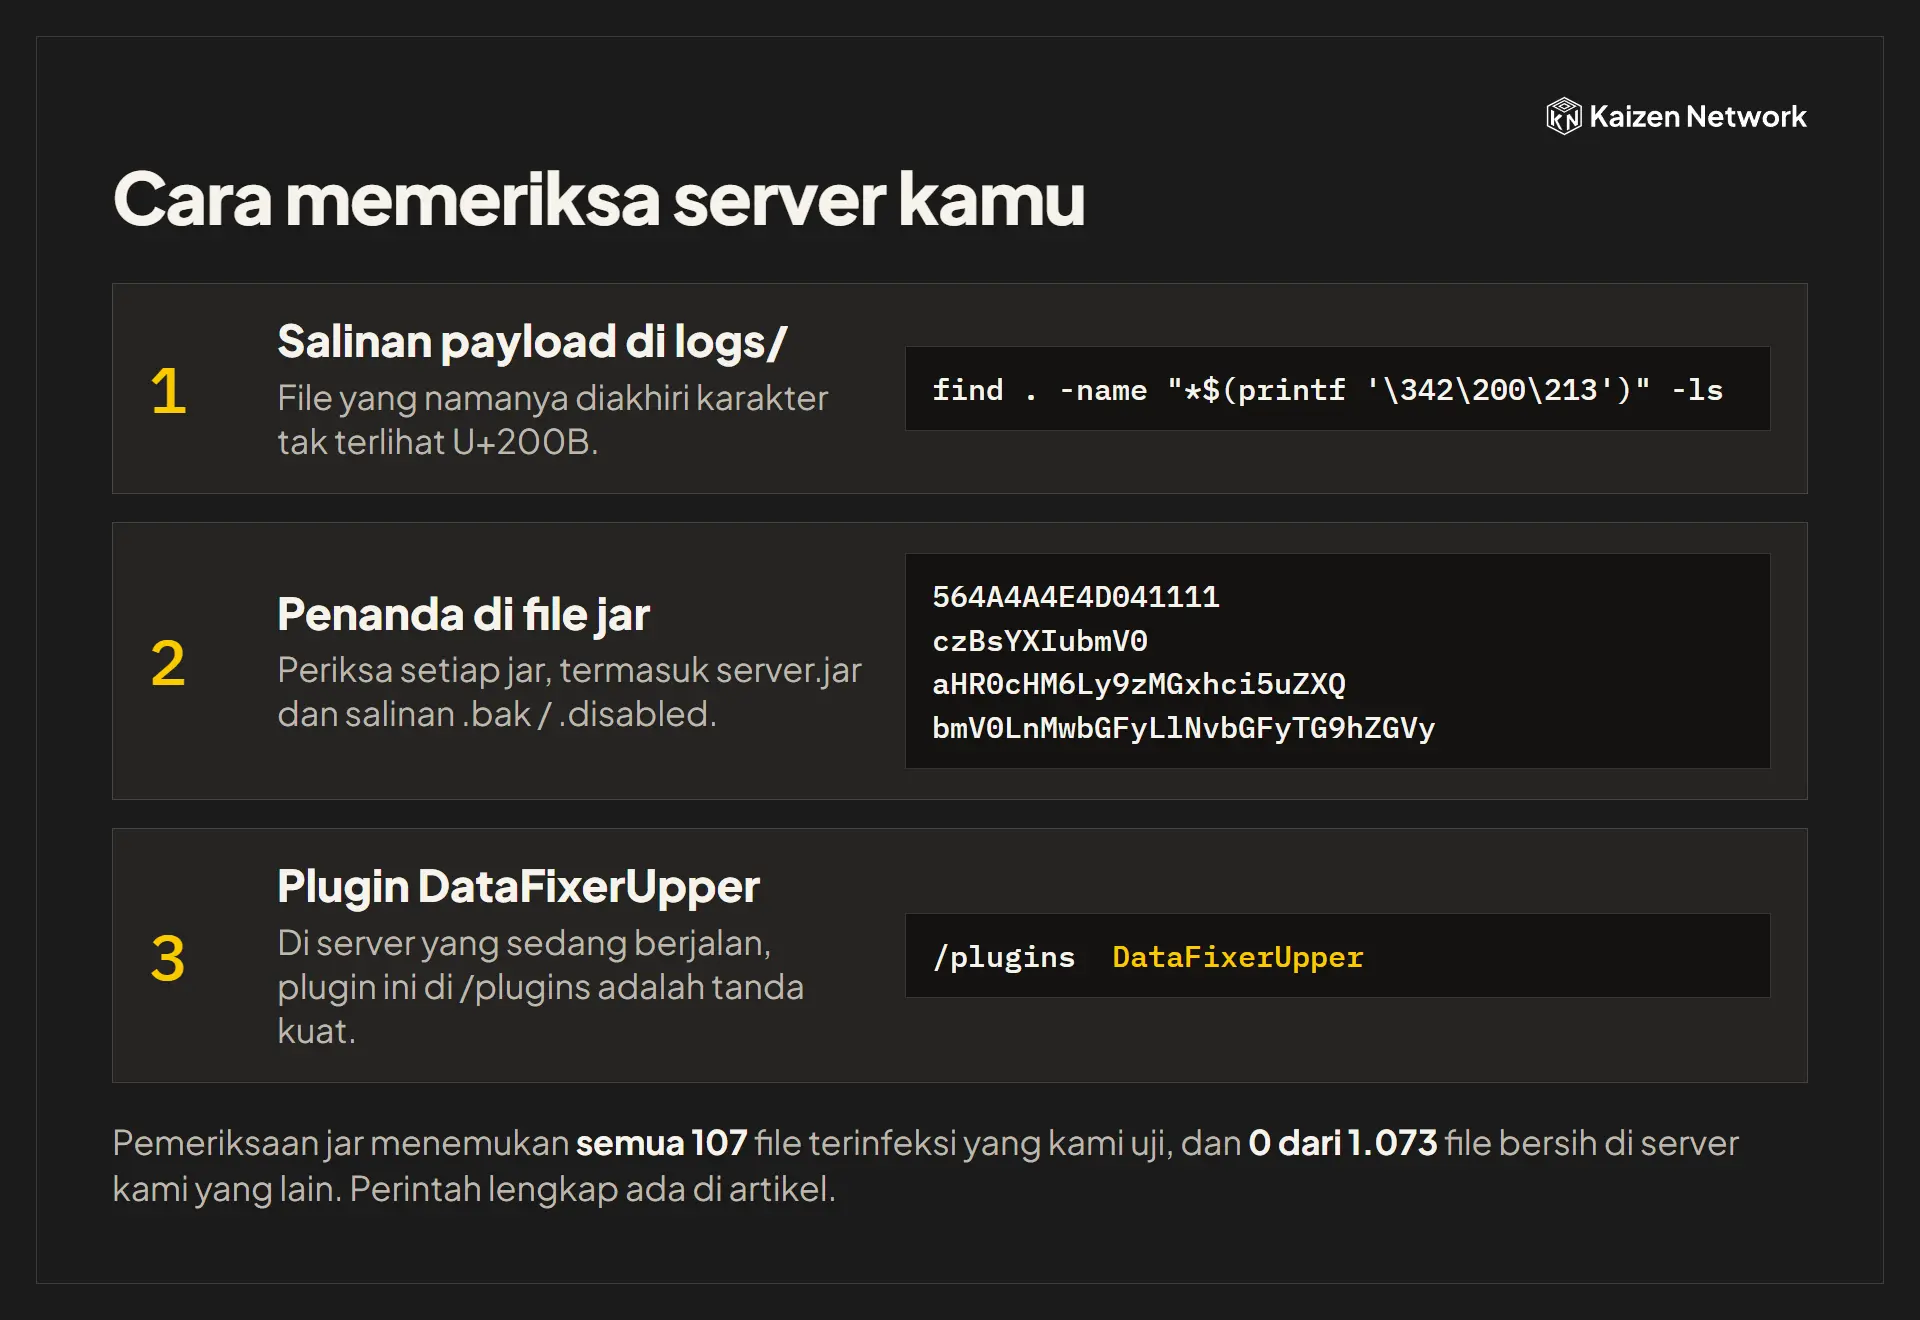The image size is (1920, 1320).
Task: Click the Kaizen Network cube logo icon
Action: pos(1563,116)
